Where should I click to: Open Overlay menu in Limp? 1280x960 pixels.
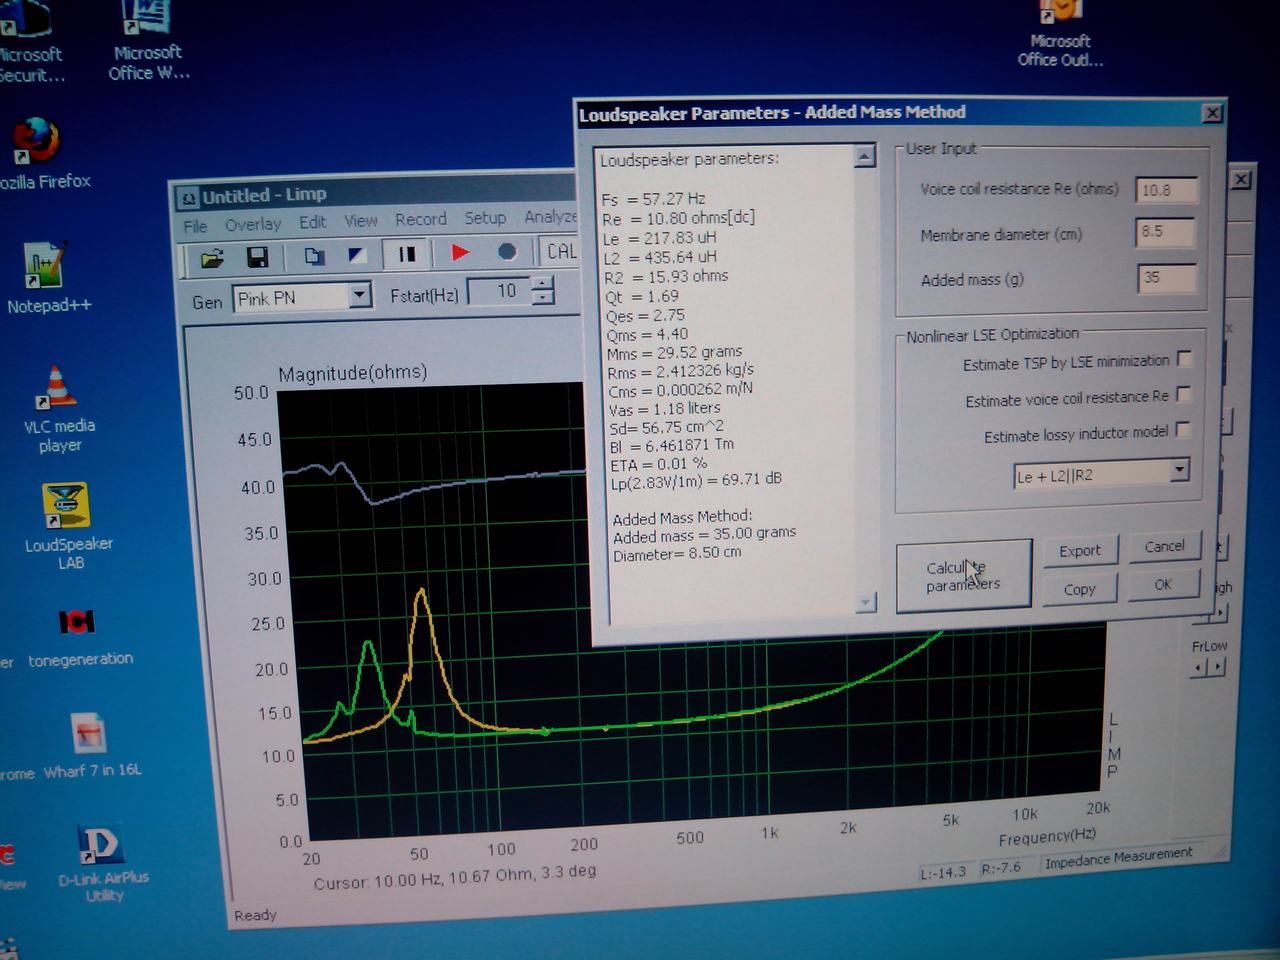[253, 224]
